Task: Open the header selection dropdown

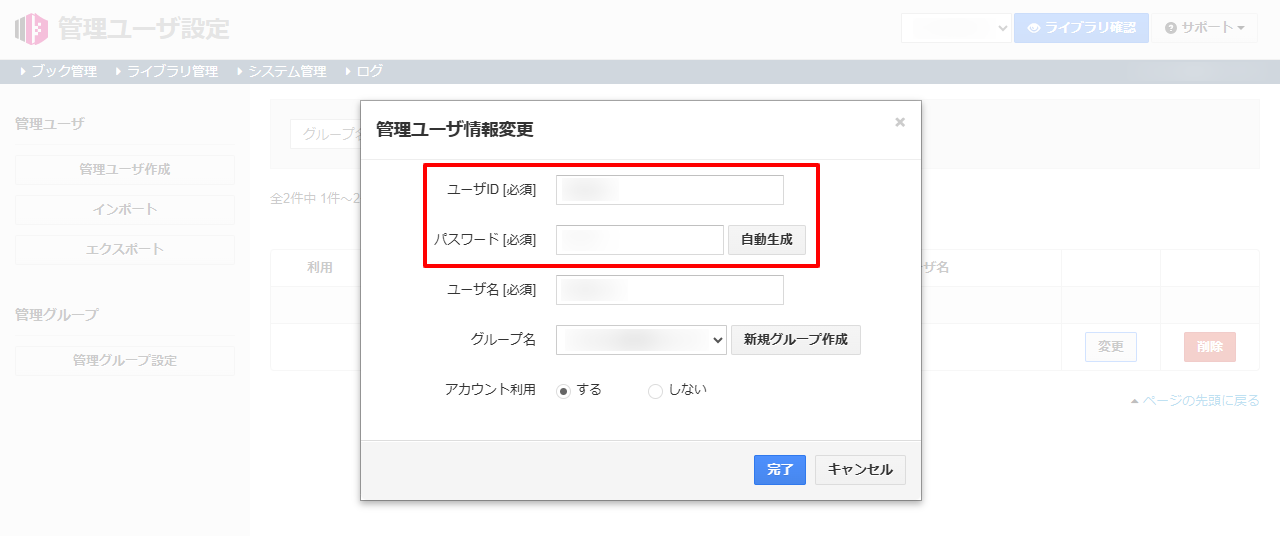Action: click(956, 28)
